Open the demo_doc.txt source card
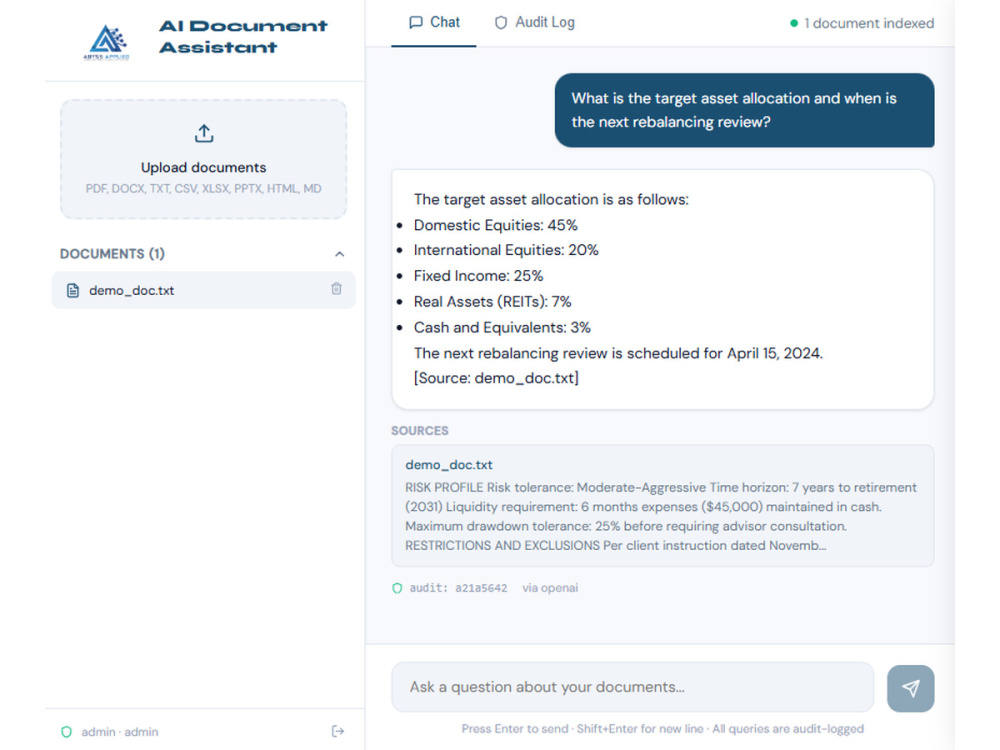 click(x=663, y=506)
